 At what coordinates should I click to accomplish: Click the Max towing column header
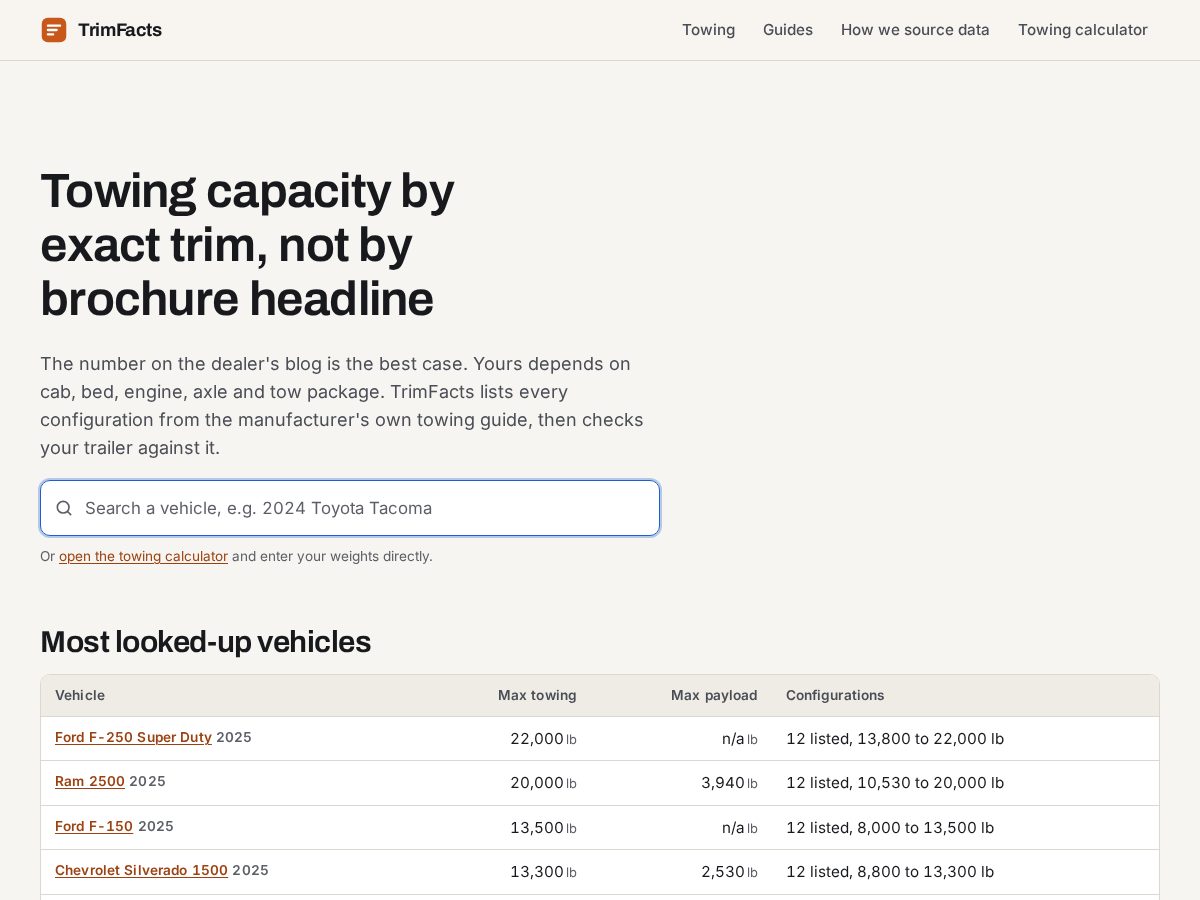click(x=537, y=695)
